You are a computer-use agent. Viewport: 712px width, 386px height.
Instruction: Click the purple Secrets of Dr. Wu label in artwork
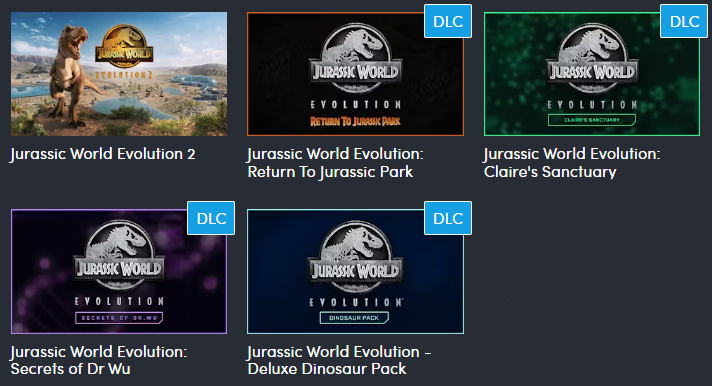[119, 318]
